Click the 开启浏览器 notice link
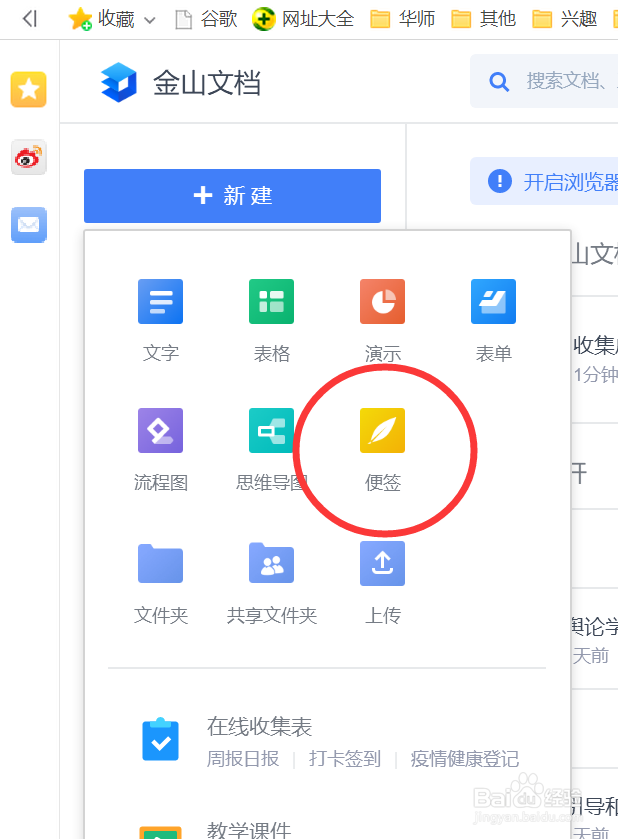 pyautogui.click(x=570, y=182)
